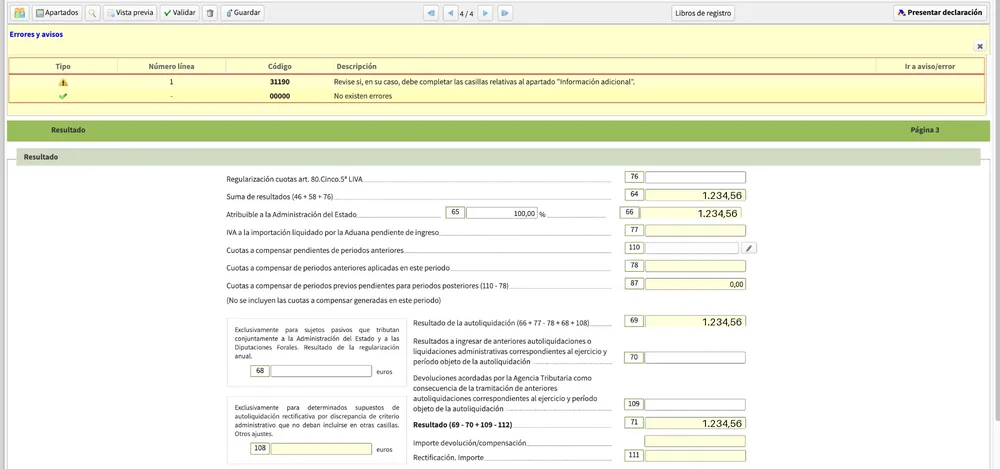Viewport: 1000px width, 469px height.
Task: Click Presentar declaración button
Action: 941,13
